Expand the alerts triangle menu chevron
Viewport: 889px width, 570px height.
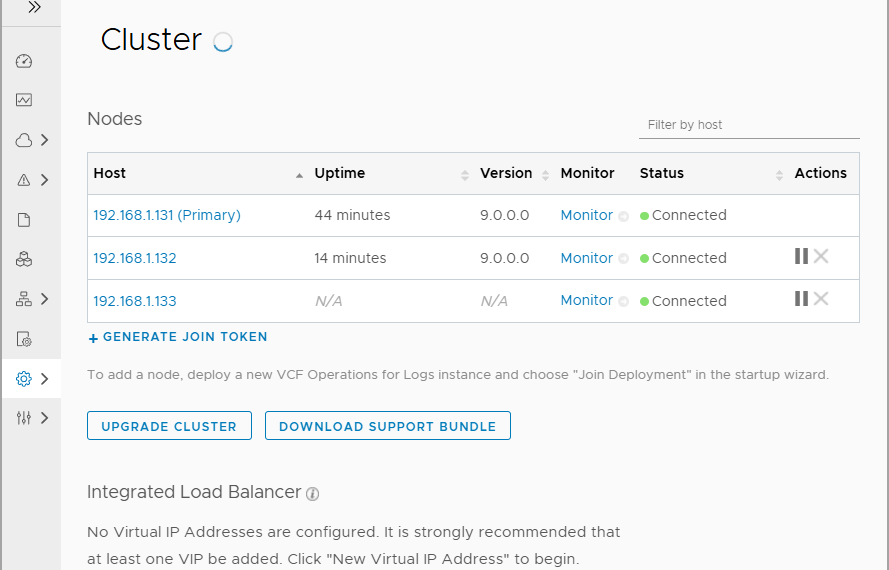tap(45, 180)
